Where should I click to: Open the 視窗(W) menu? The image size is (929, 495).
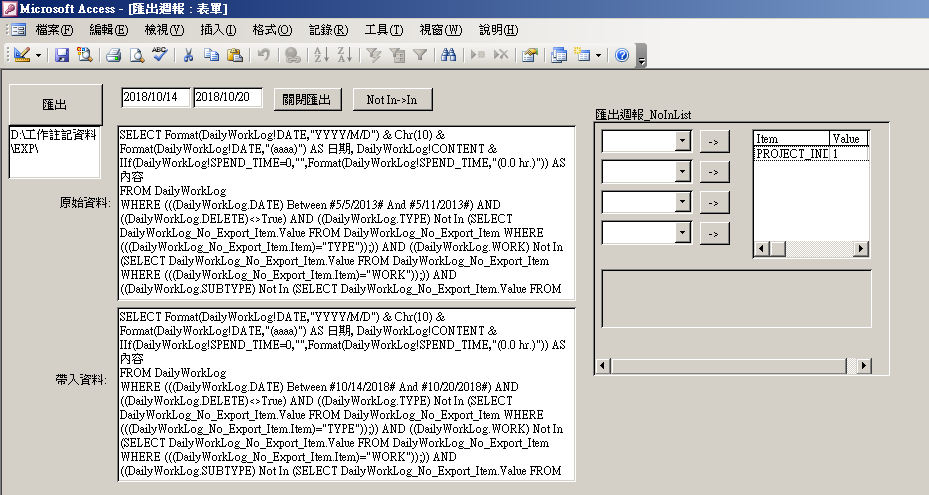(x=440, y=30)
